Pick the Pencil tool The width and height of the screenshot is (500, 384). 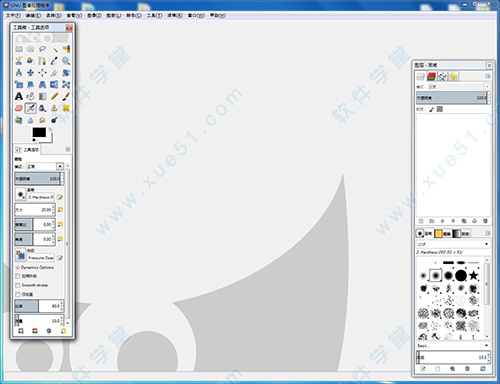(x=54, y=96)
